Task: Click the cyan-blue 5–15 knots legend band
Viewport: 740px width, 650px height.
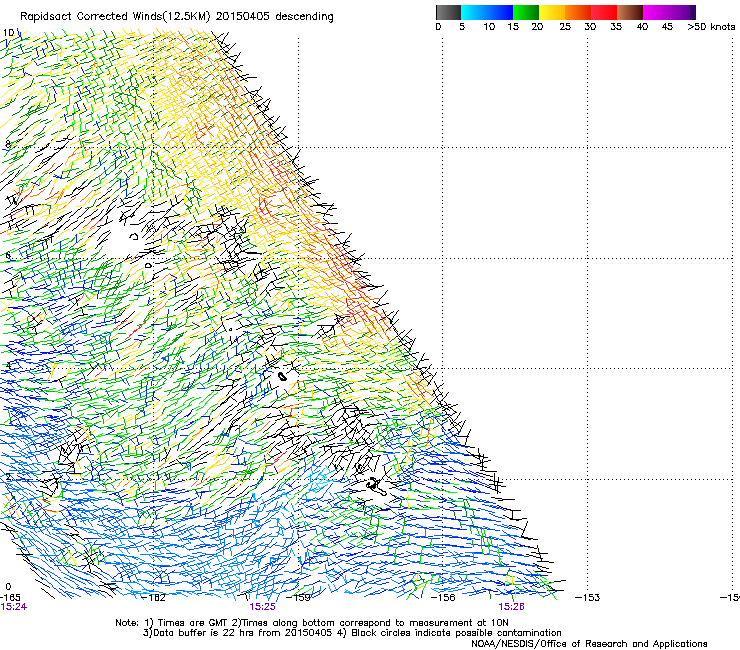Action: 487,12
